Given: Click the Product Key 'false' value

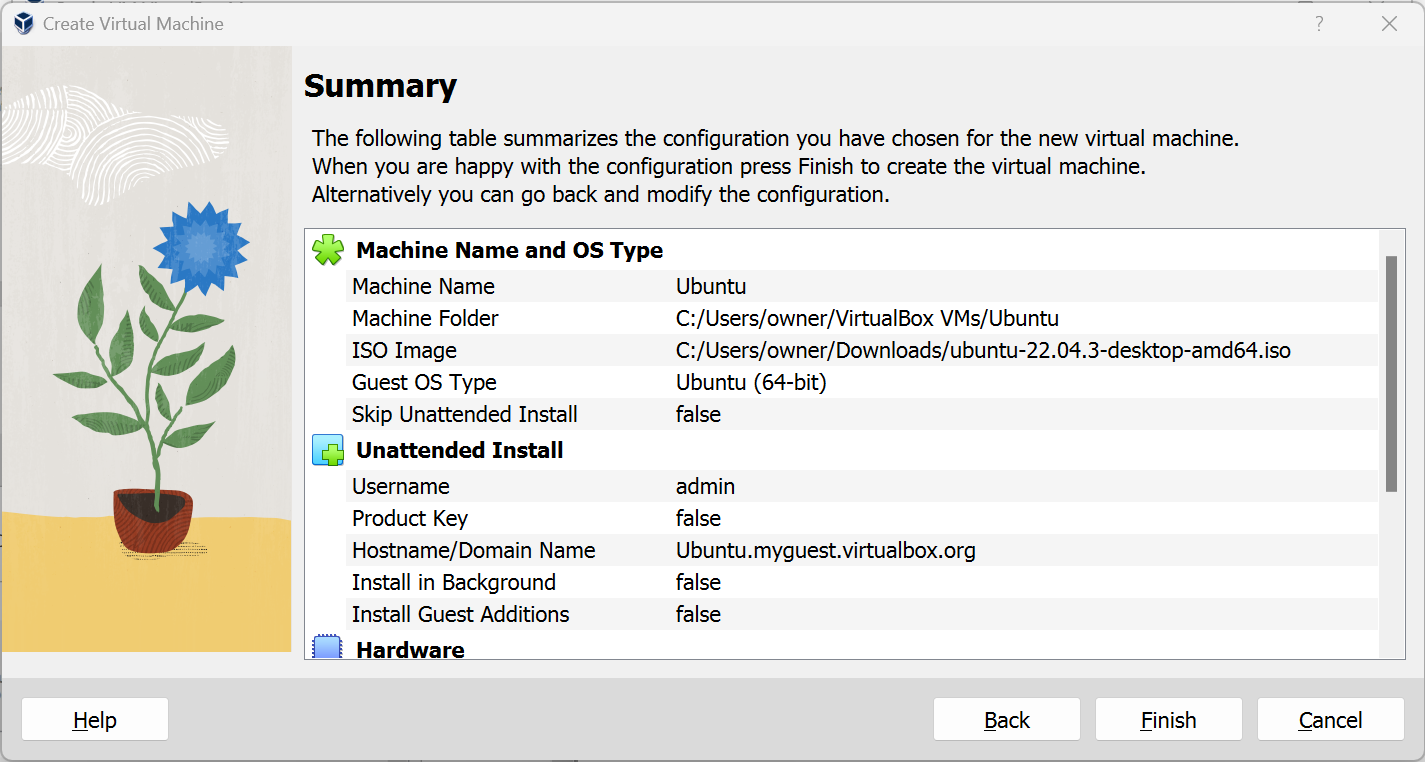Looking at the screenshot, I should click(x=698, y=518).
